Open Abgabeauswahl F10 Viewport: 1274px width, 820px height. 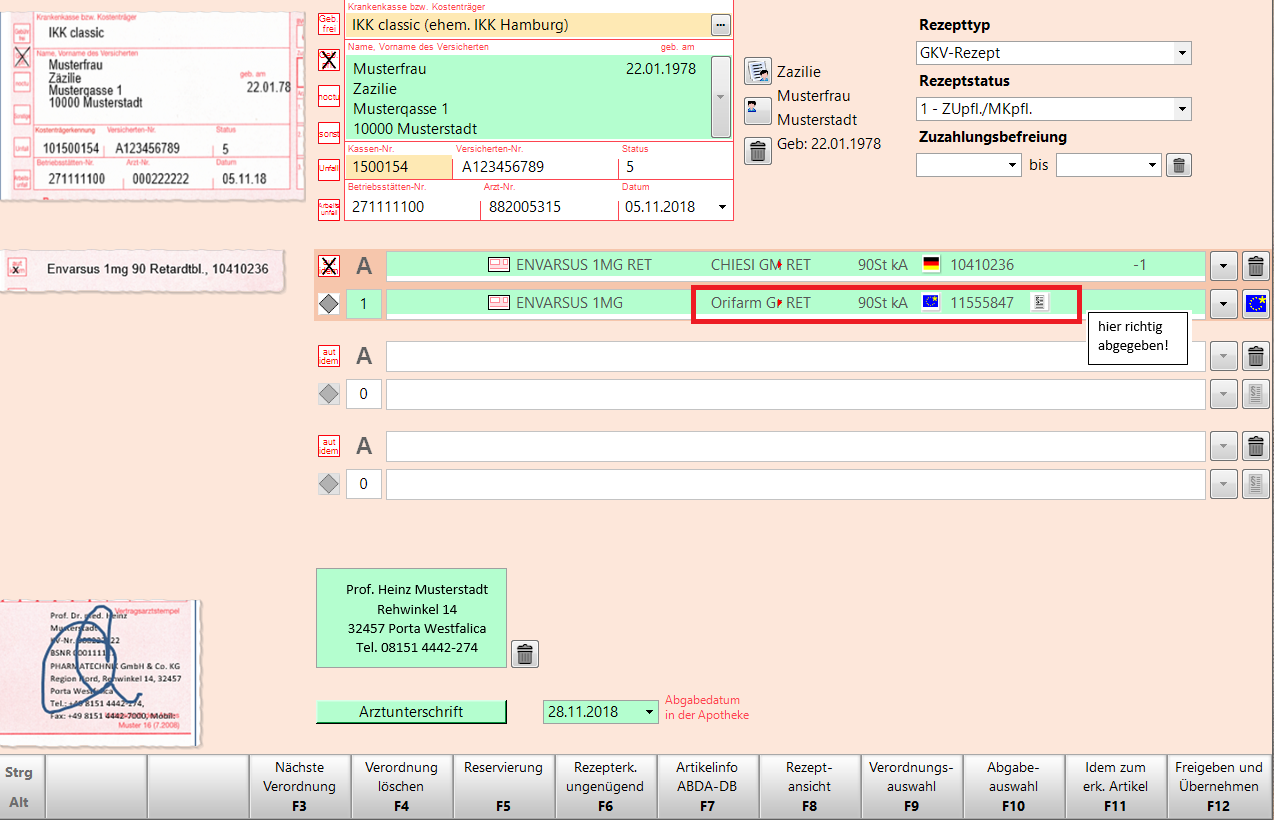1013,786
